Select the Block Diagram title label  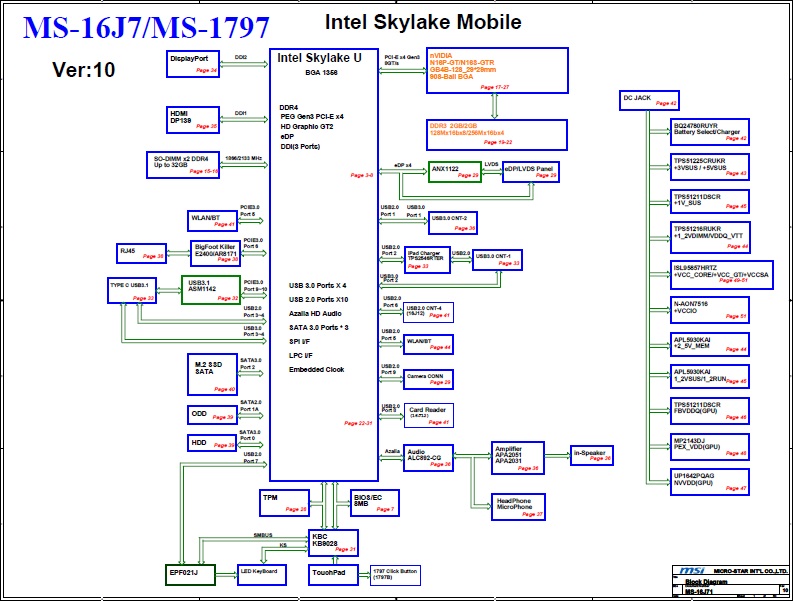(706, 582)
